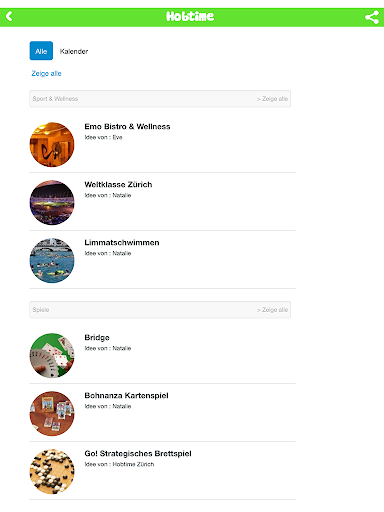This screenshot has height=512, width=384.
Task: Tap the back arrow icon
Action: (9, 16)
